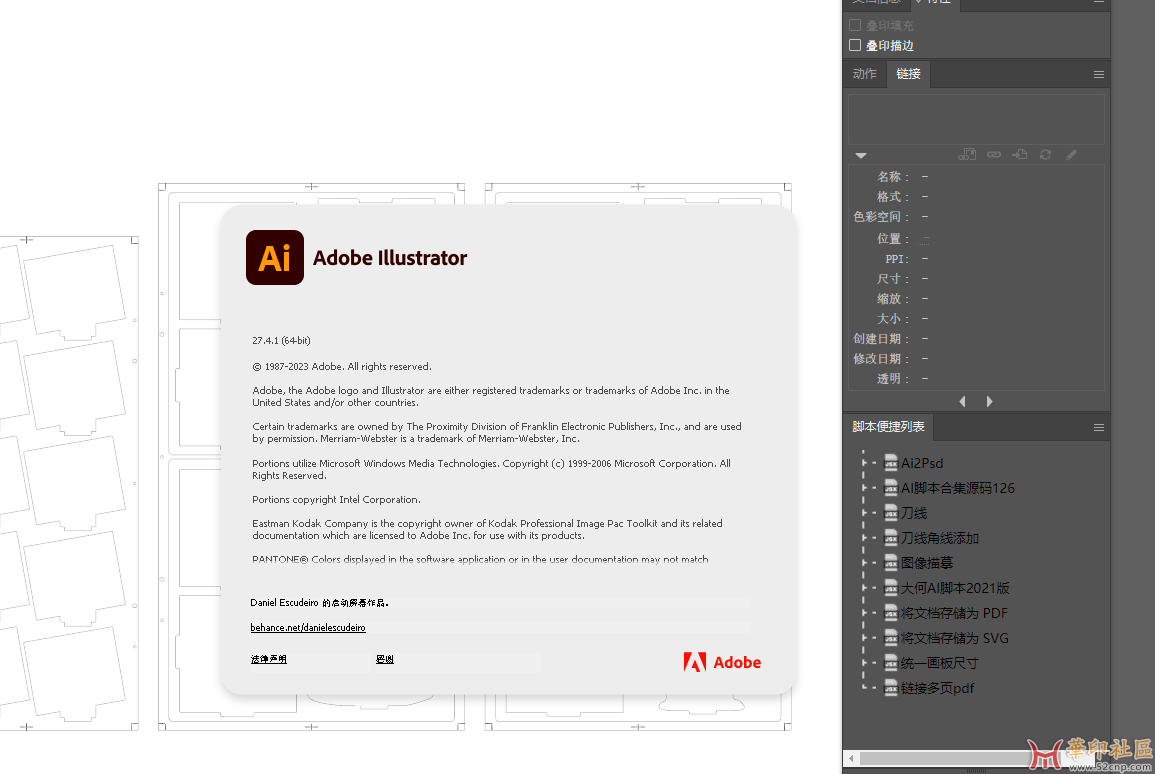Click the Go To Link icon in Links panel

(x=1019, y=155)
